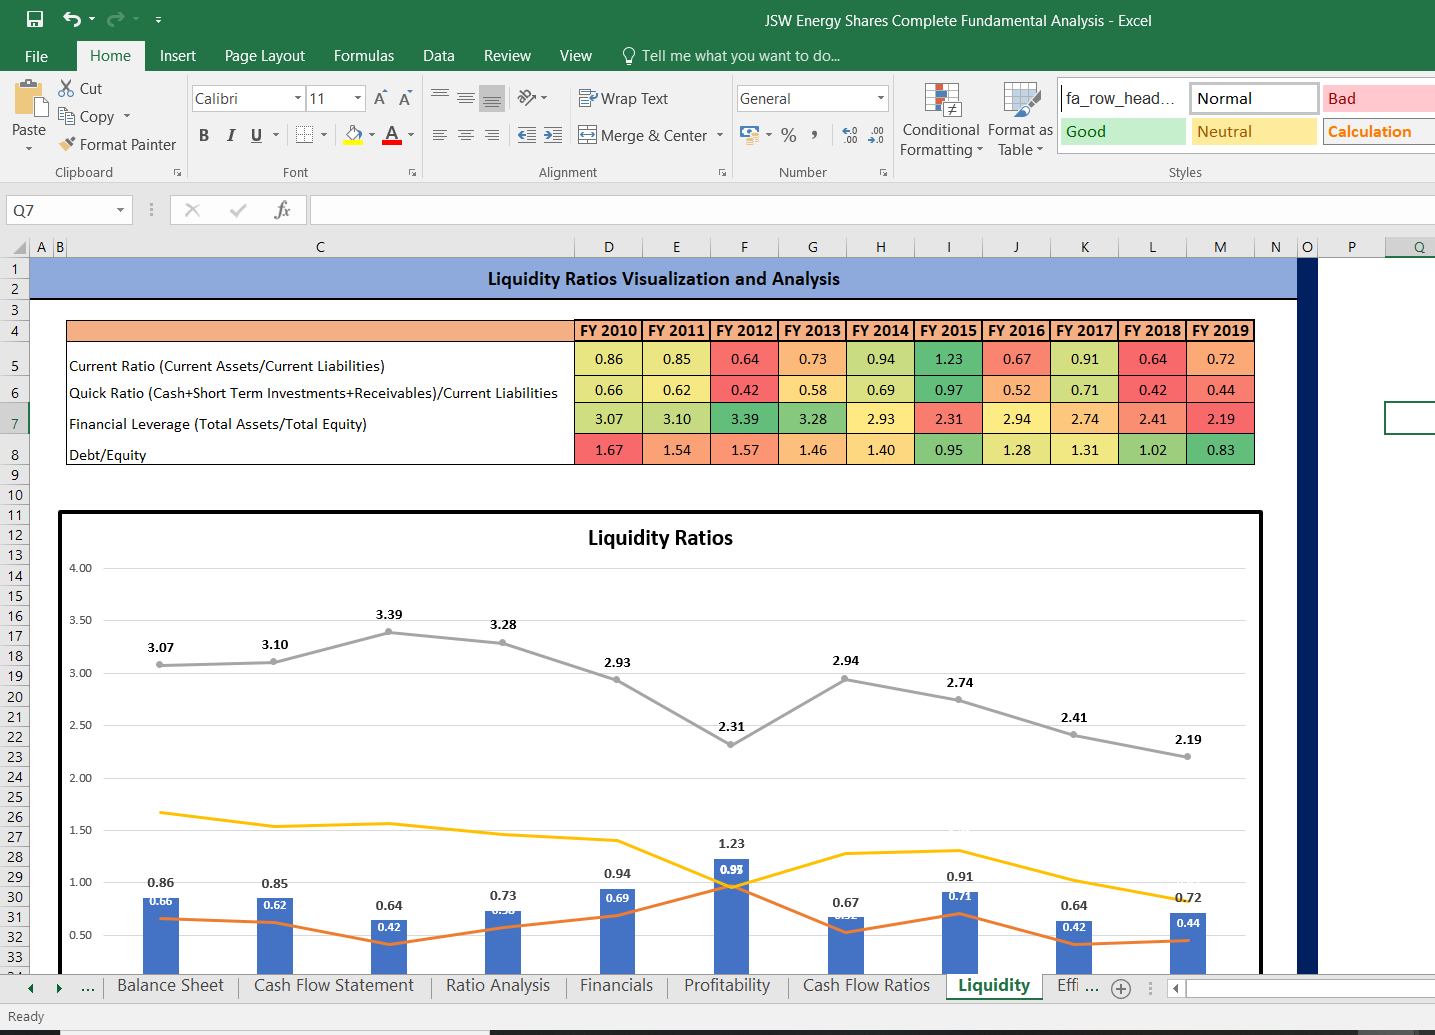Increase font size with the large A icon
Viewport: 1435px width, 1035px height.
pos(380,98)
